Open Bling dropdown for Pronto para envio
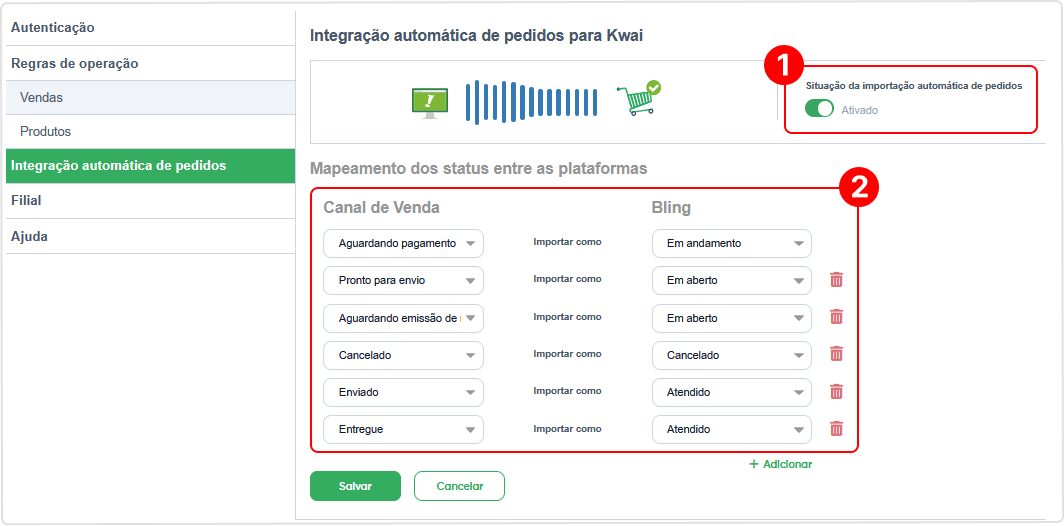This screenshot has height=526, width=1064. point(732,280)
